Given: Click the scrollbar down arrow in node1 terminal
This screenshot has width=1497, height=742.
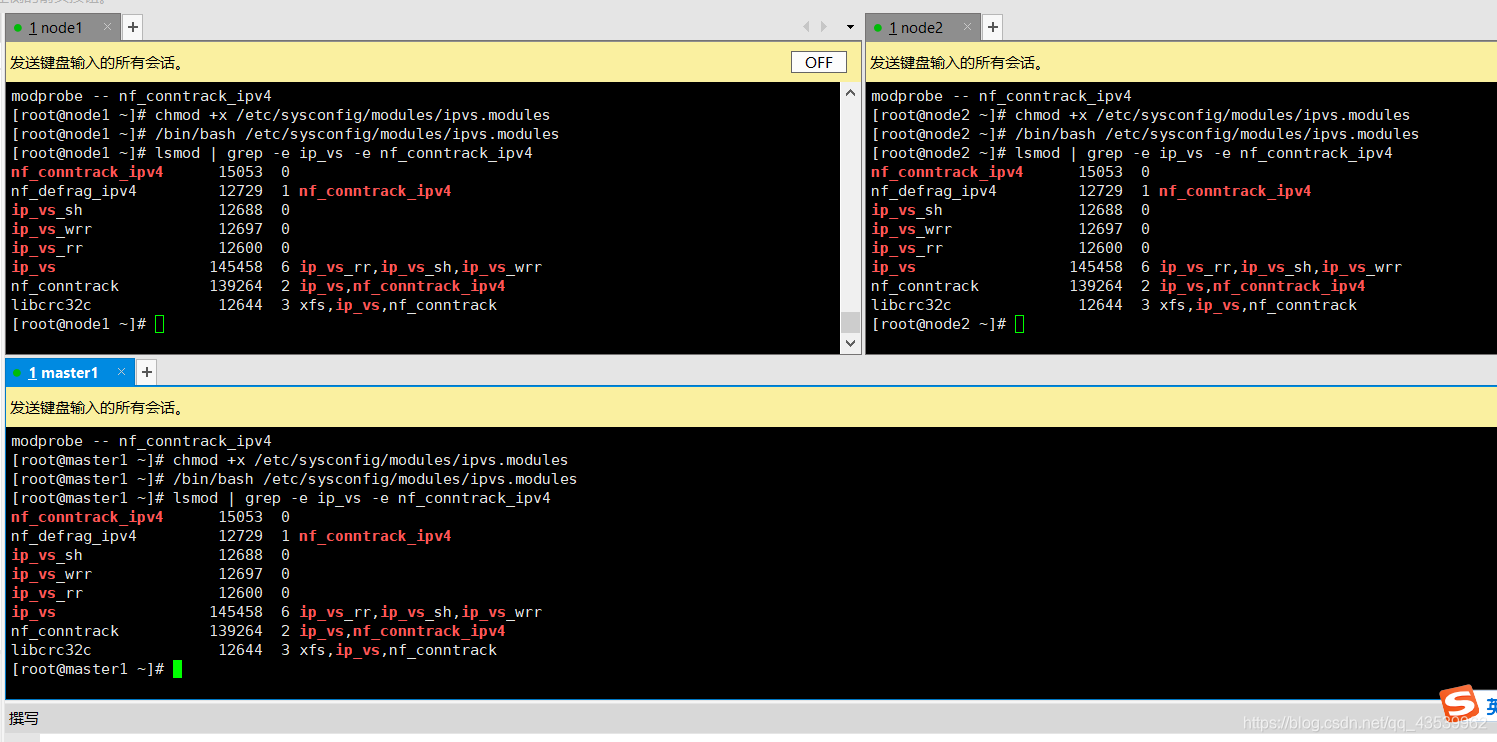Looking at the screenshot, I should (x=851, y=343).
